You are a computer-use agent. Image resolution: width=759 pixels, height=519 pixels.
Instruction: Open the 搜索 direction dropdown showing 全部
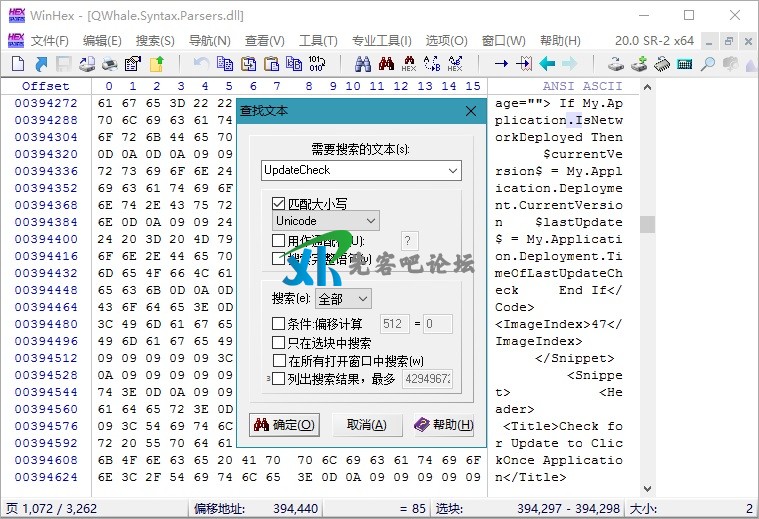pos(343,299)
